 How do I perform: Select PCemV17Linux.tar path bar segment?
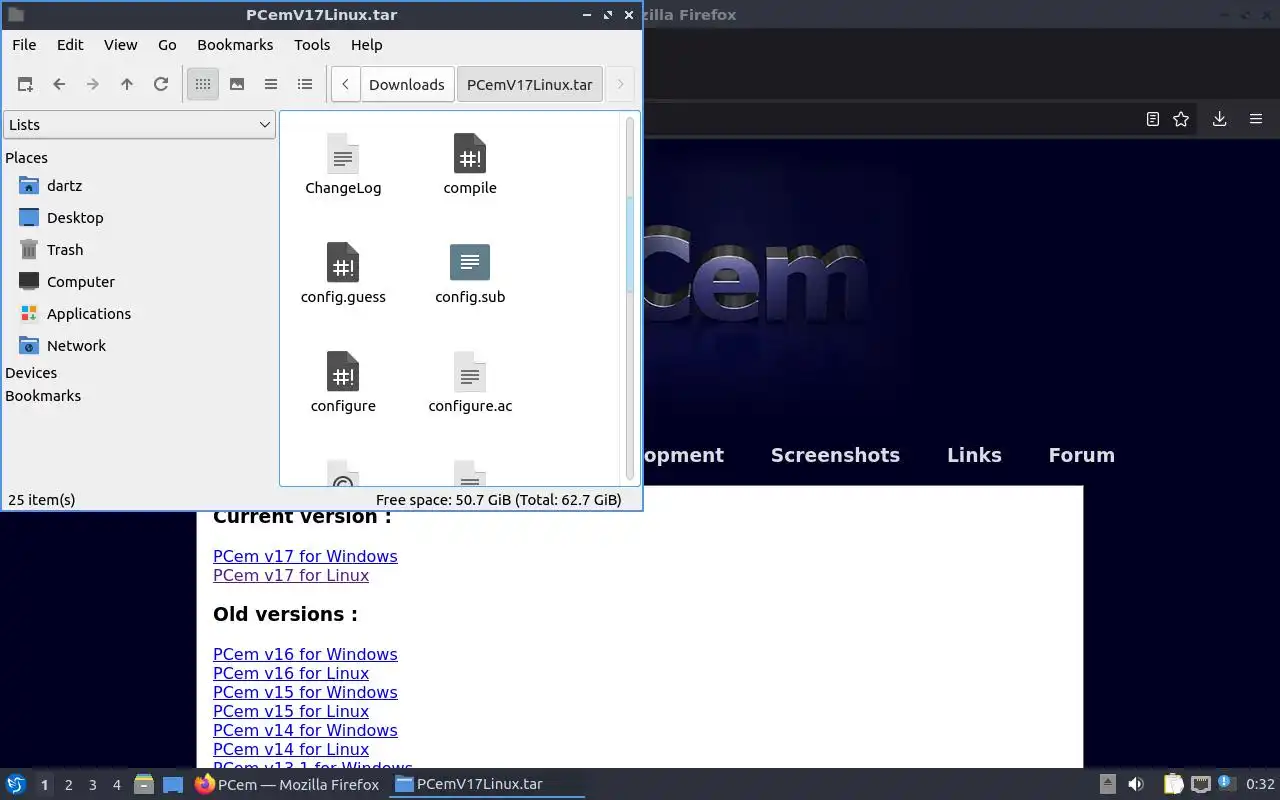pos(530,85)
